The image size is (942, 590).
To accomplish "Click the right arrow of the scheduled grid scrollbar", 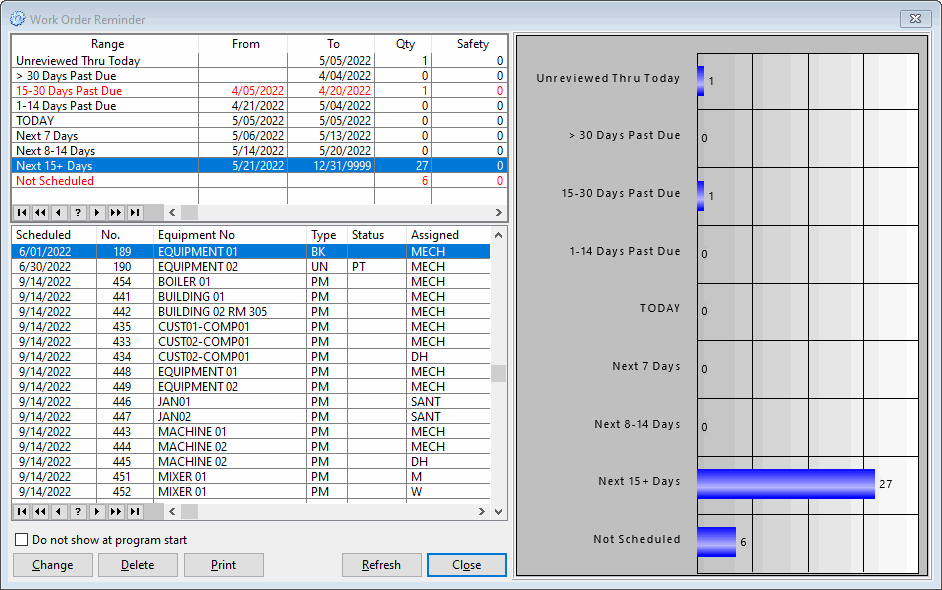I will (x=482, y=511).
